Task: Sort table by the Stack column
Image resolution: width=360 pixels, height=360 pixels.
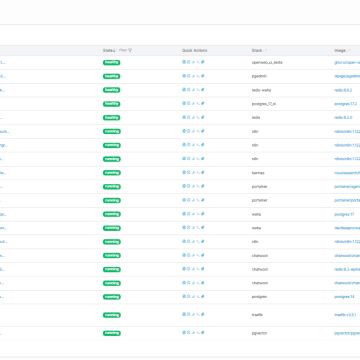Action: (257, 50)
